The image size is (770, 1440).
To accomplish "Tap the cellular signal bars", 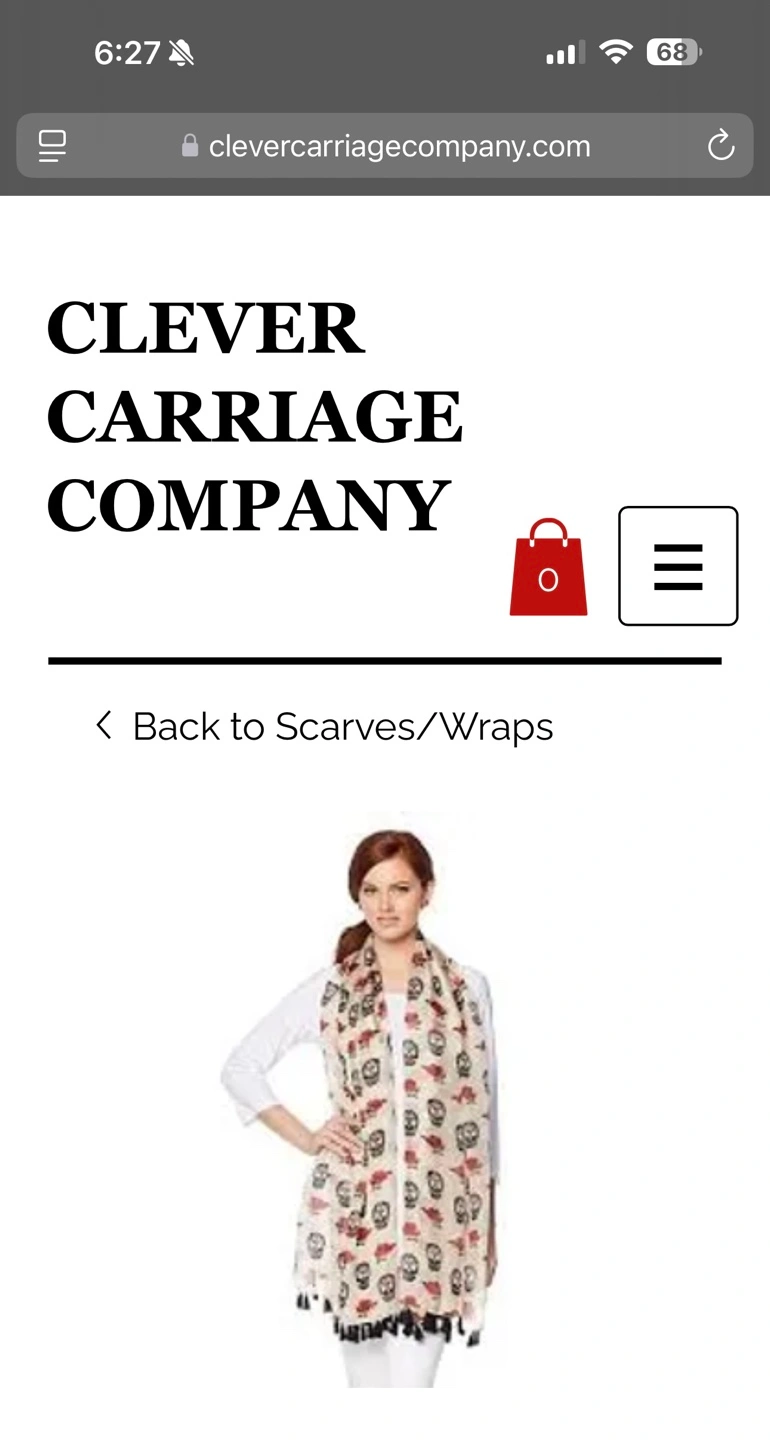I will pyautogui.click(x=565, y=53).
